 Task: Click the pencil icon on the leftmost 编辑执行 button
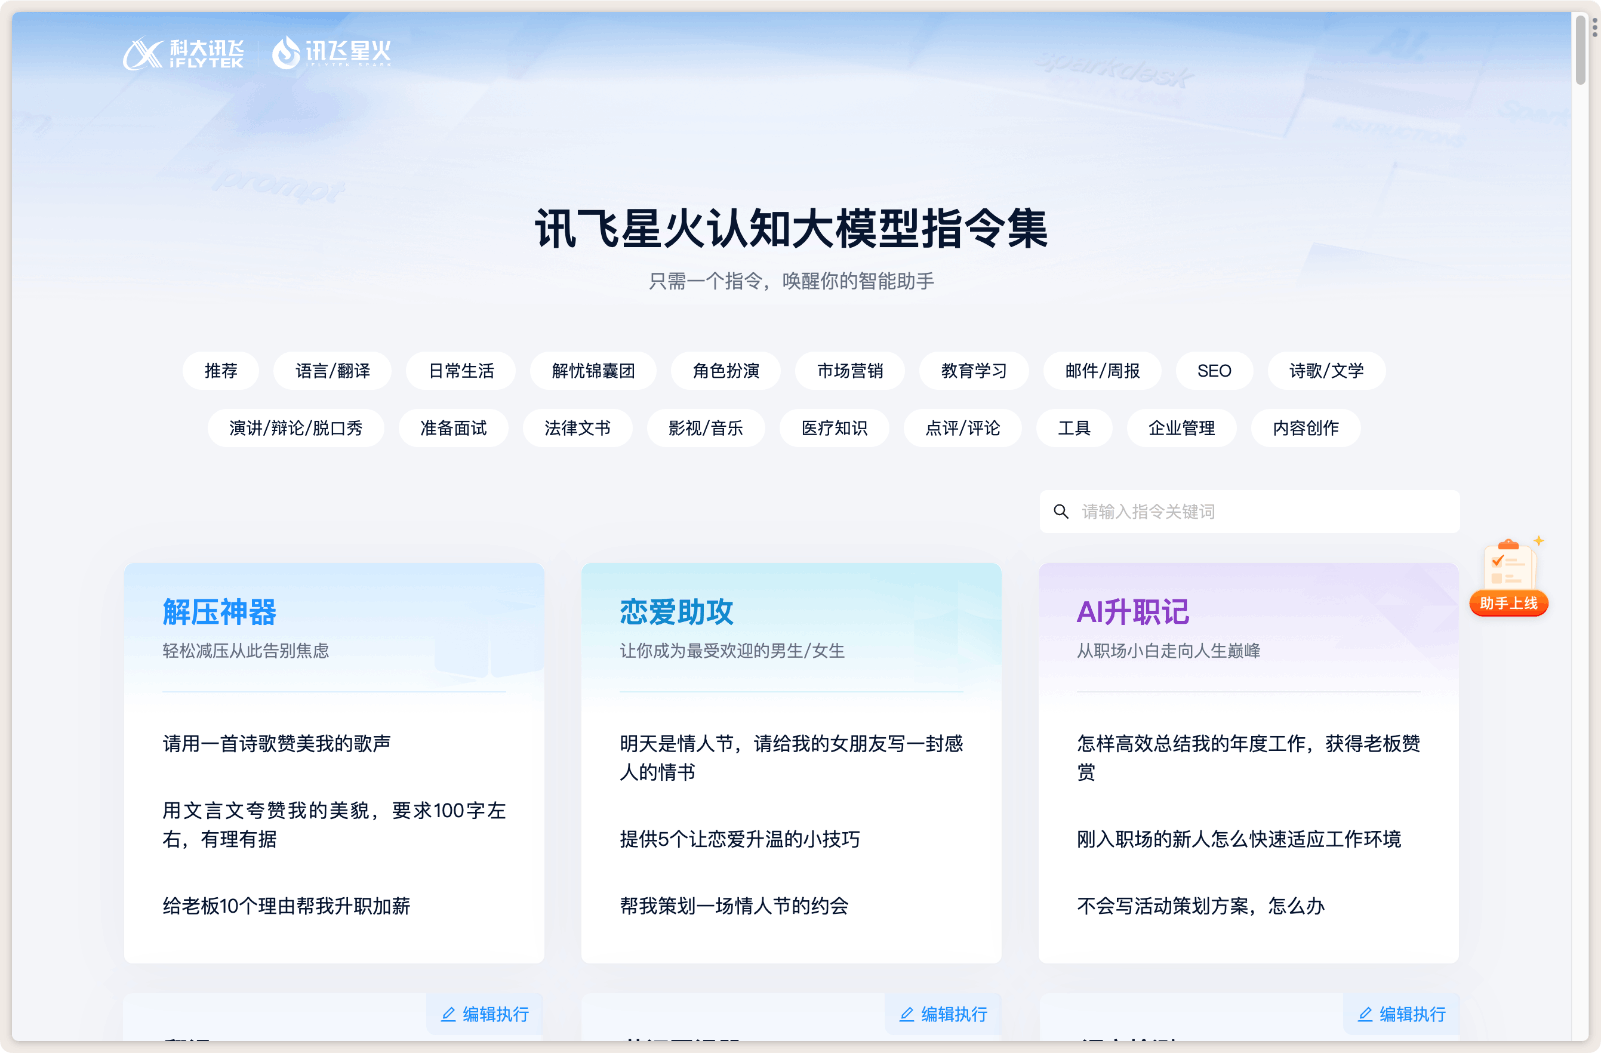point(447,1013)
